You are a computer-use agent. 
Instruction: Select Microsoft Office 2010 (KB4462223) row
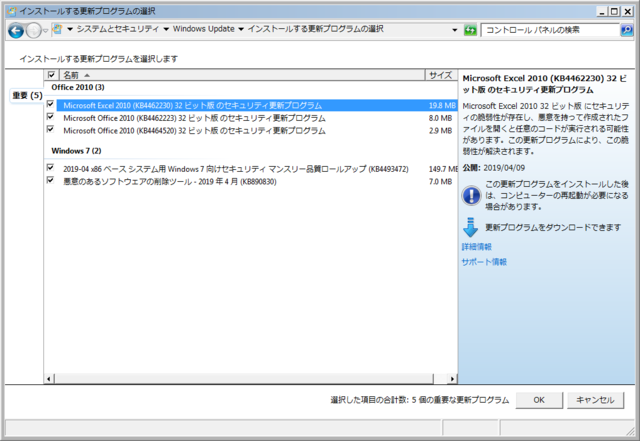click(257, 118)
